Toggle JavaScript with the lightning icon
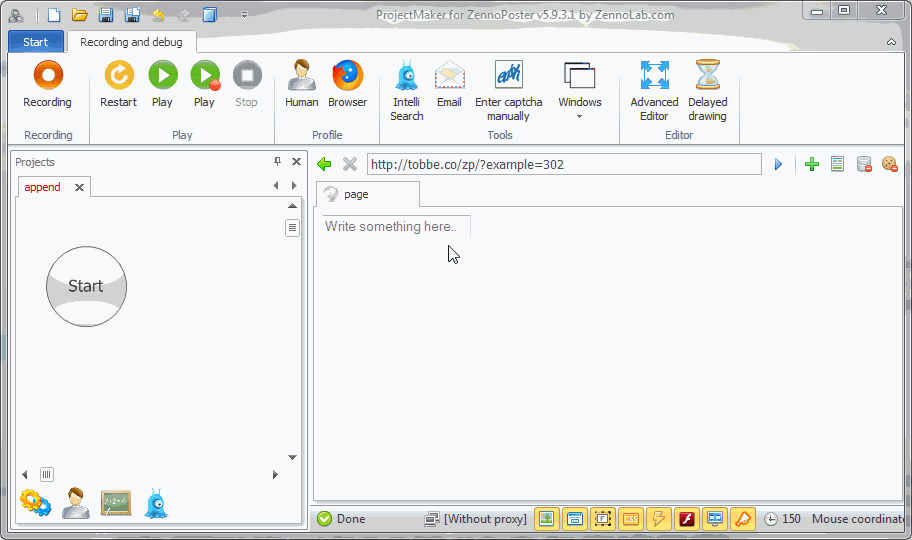912x540 pixels. coord(658,518)
